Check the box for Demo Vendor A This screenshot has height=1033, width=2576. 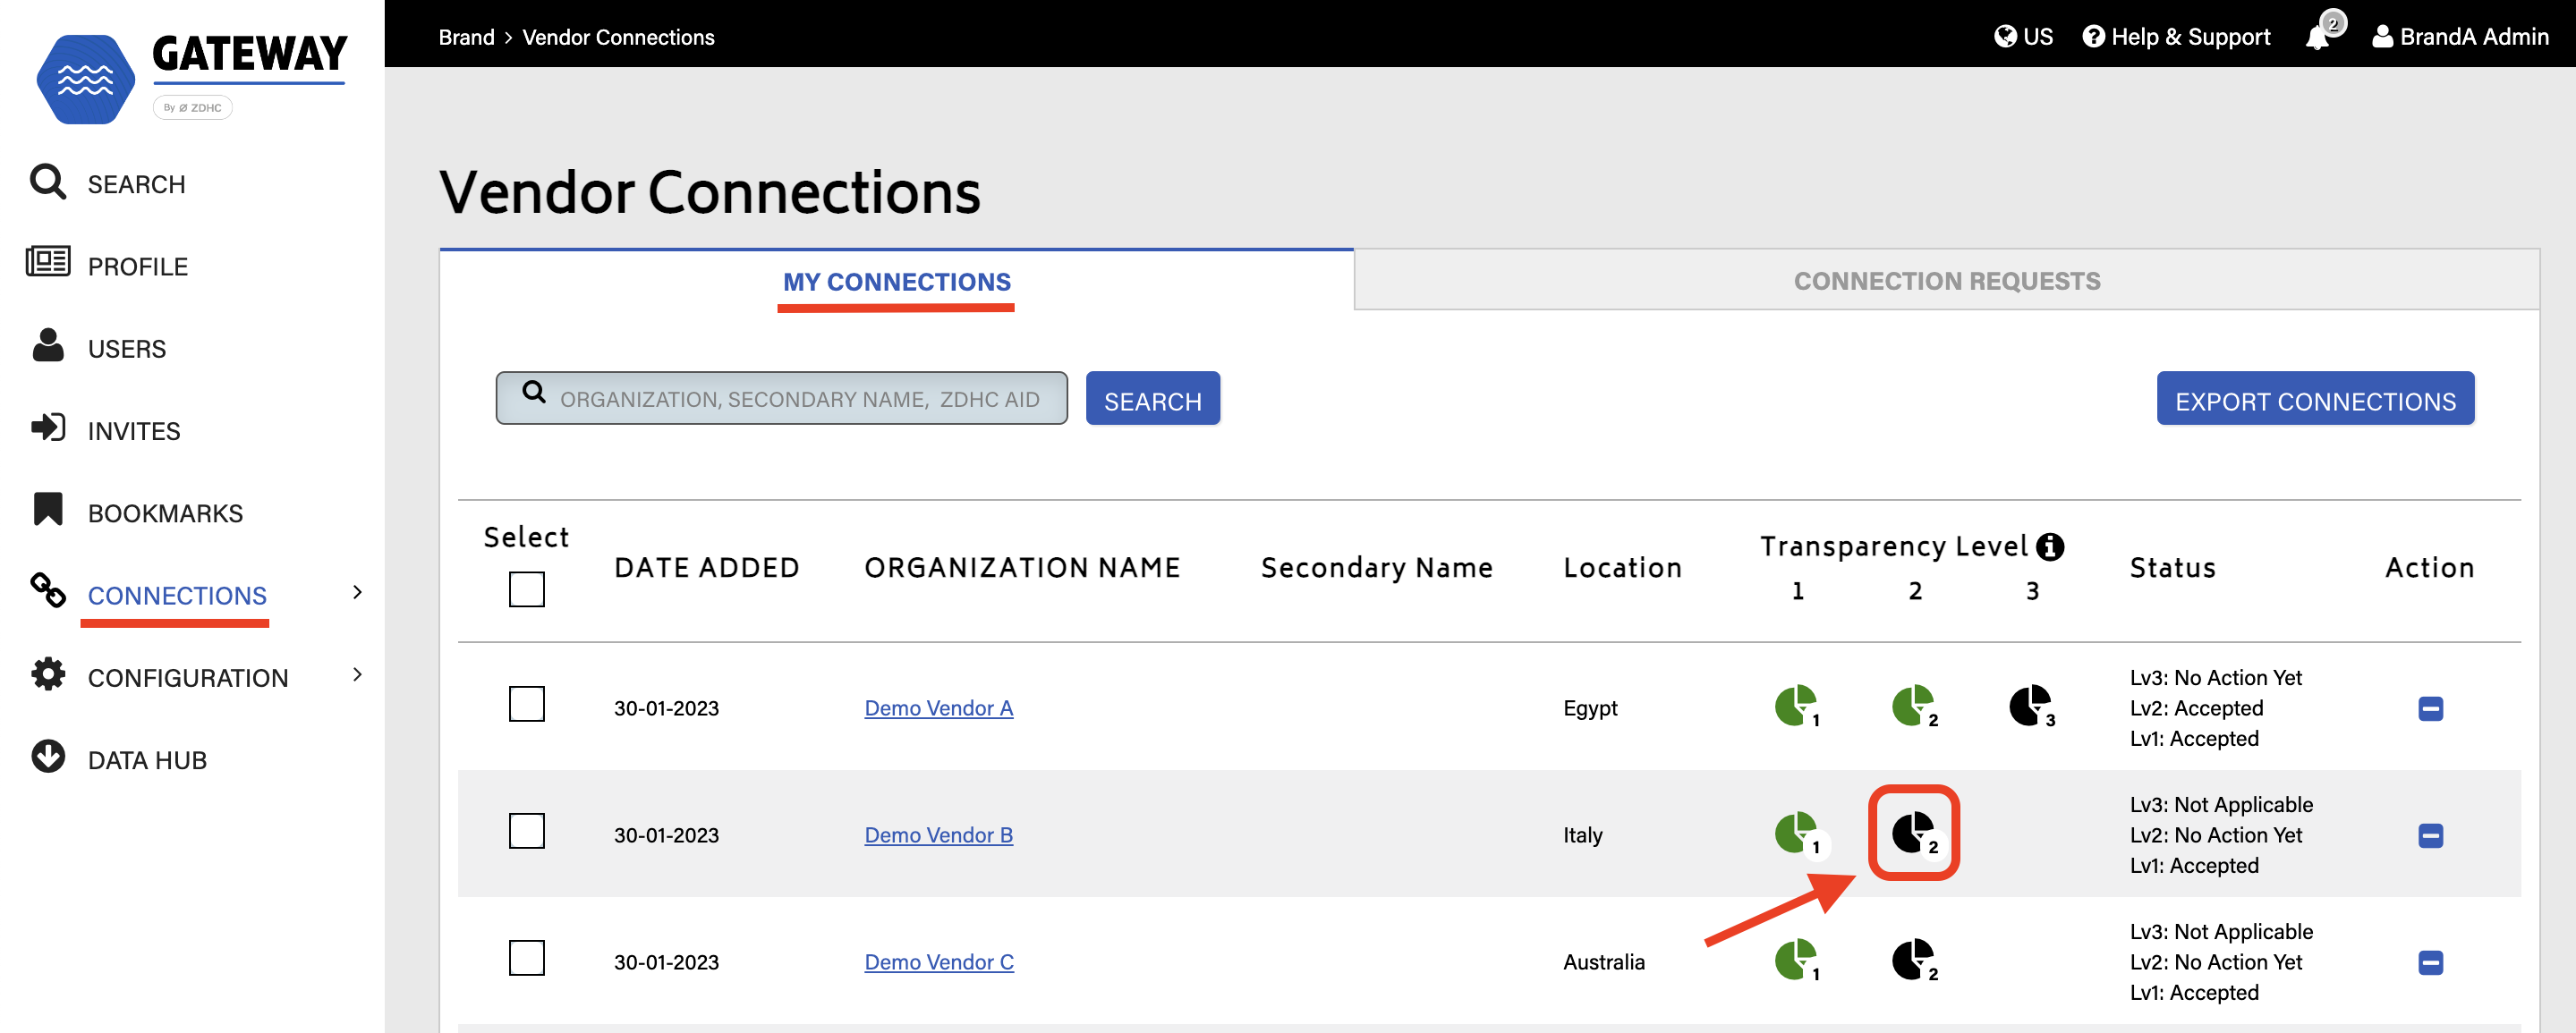(x=527, y=704)
